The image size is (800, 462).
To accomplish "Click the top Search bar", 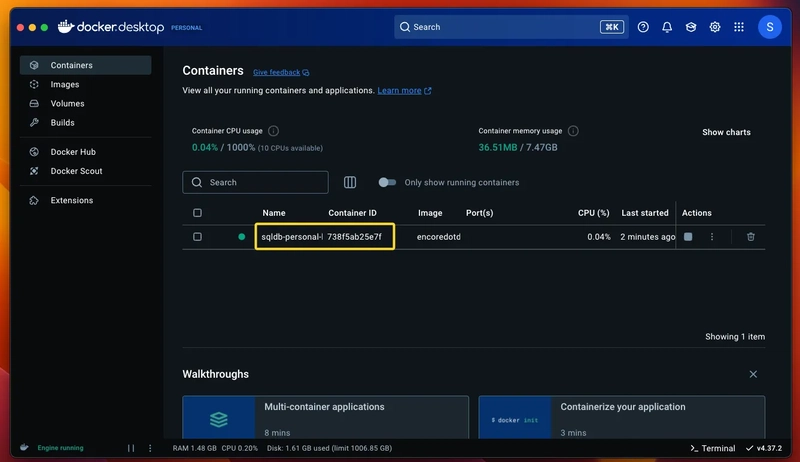I will click(x=511, y=27).
